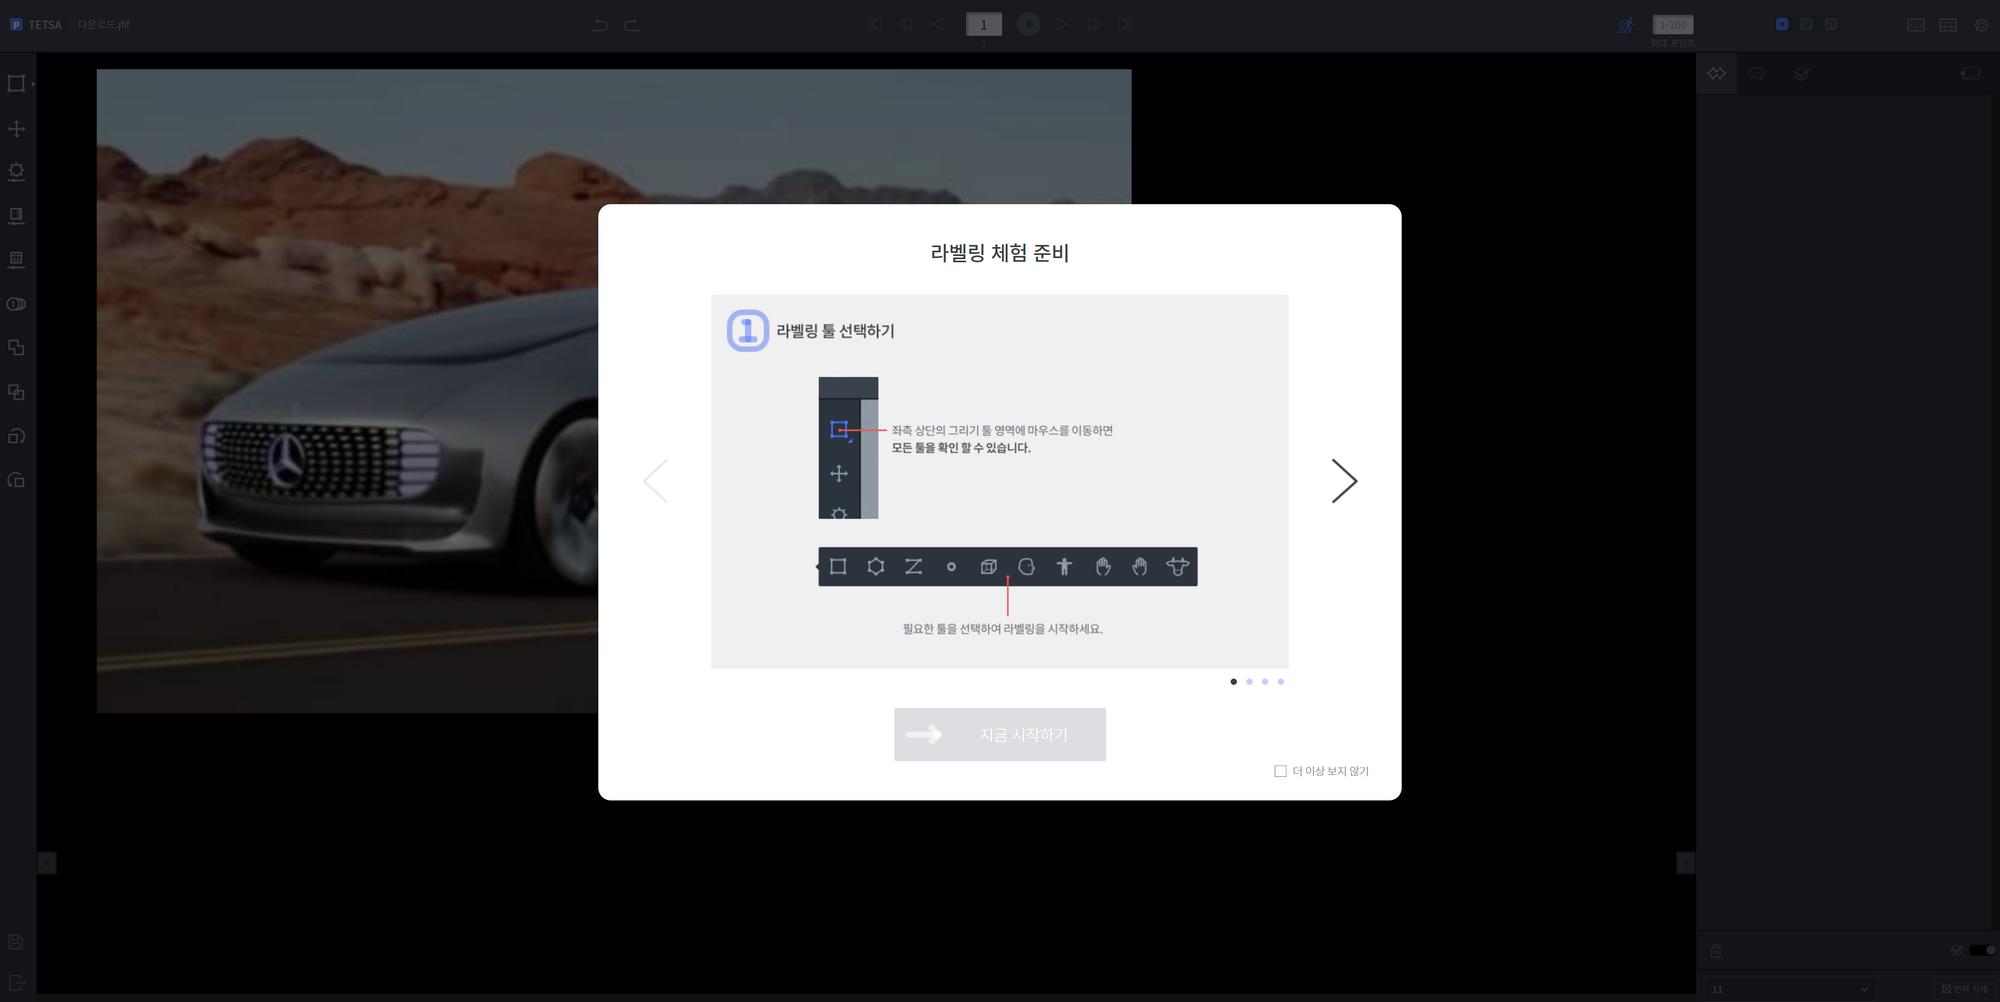The image size is (2000, 1002).
Task: Click the circled checkmark icon beside the toggle
Action: (x=1957, y=950)
